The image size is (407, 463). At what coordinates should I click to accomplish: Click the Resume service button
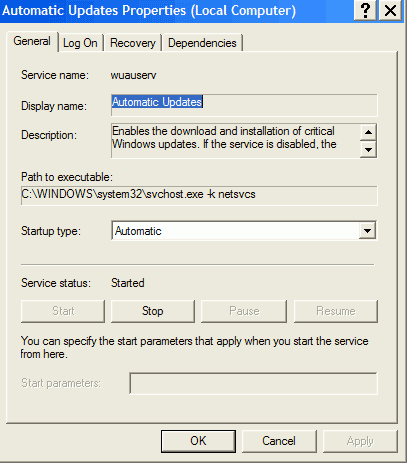pos(336,311)
